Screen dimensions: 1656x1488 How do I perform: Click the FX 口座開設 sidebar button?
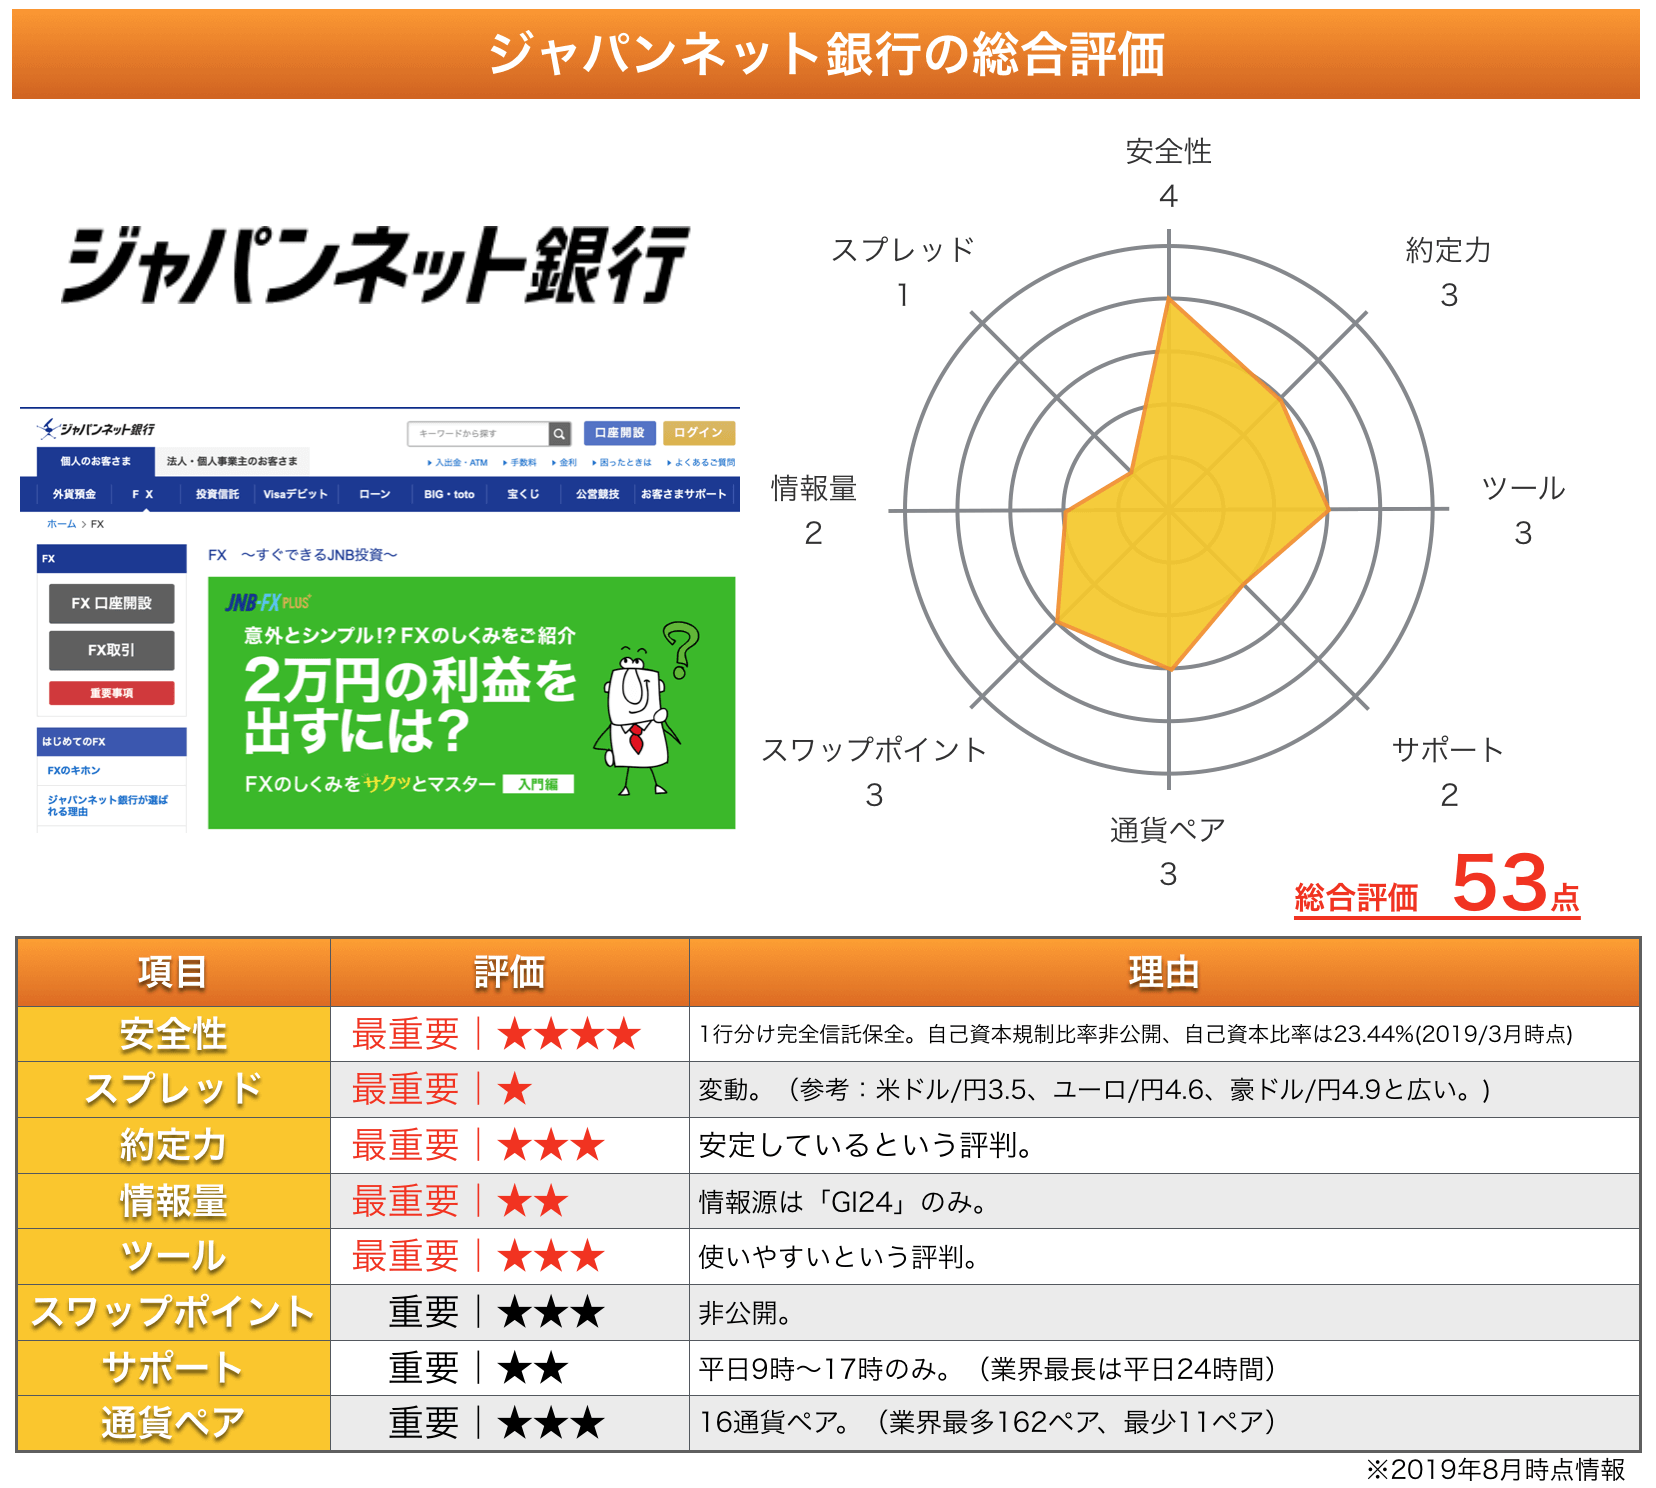coord(111,603)
